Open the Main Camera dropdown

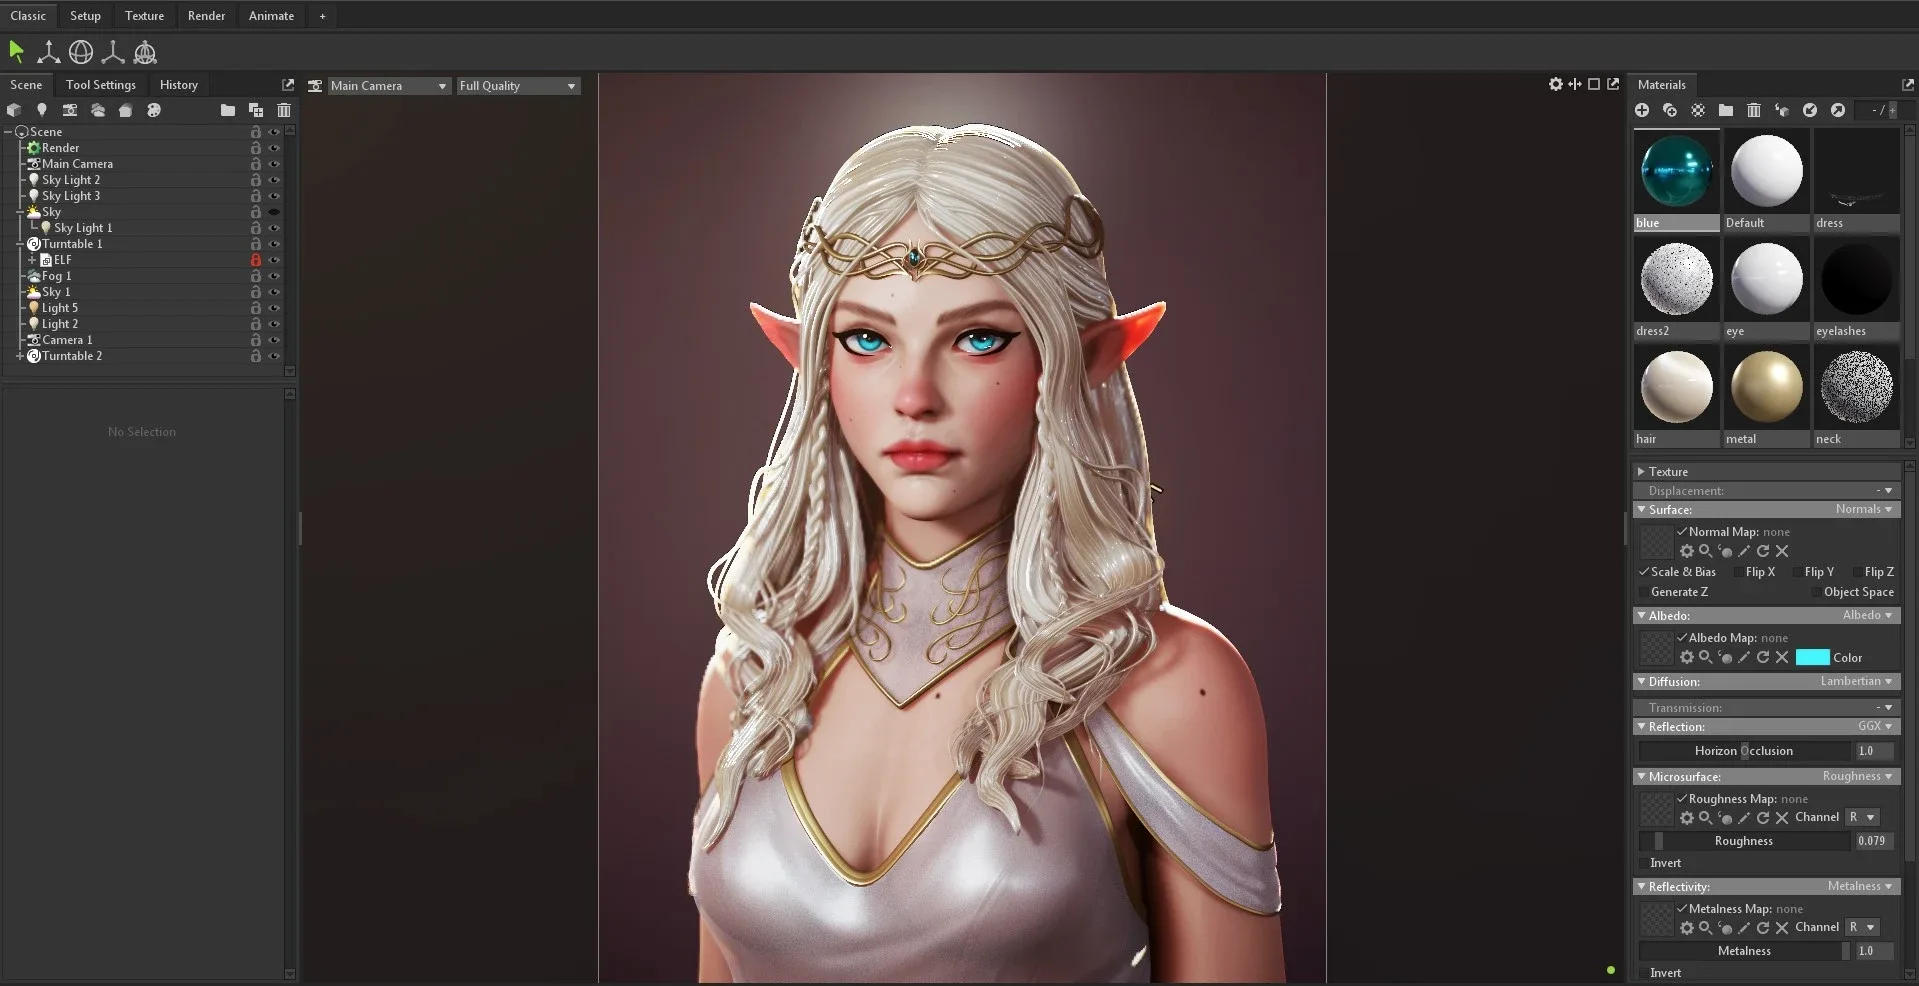[389, 86]
